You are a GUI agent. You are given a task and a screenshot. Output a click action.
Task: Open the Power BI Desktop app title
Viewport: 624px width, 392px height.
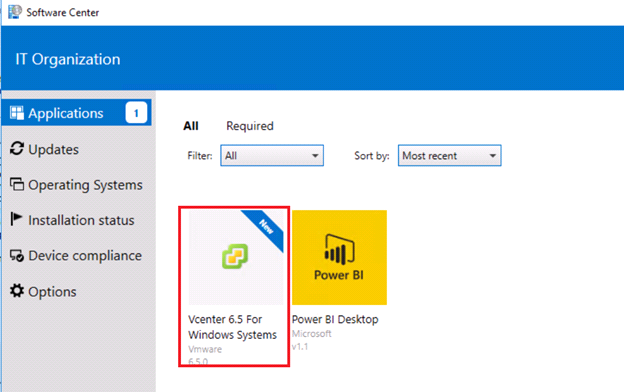click(335, 320)
